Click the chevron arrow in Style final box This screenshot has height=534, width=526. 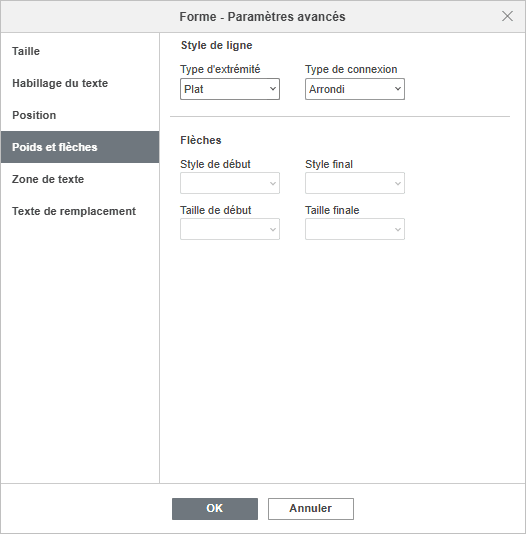pyautogui.click(x=398, y=184)
